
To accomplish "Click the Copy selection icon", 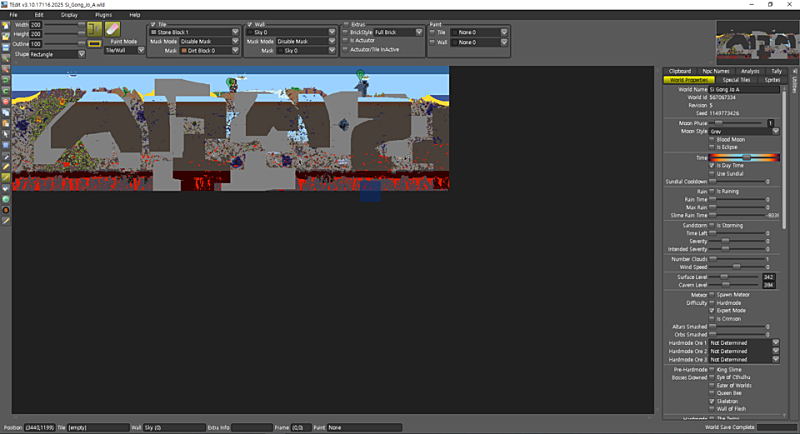I will (x=6, y=113).
